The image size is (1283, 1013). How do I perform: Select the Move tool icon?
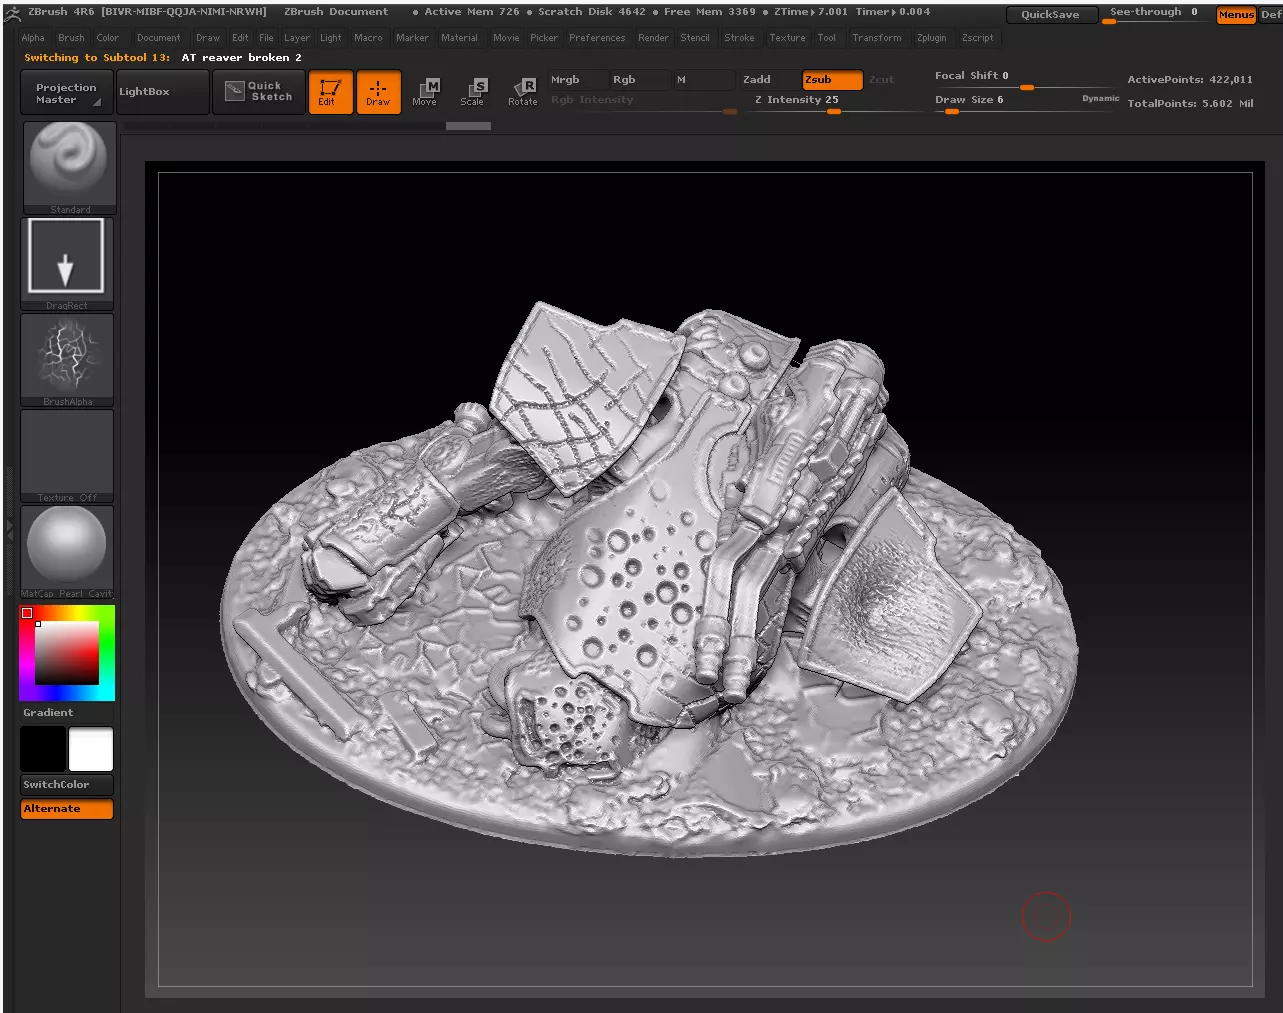pos(425,92)
